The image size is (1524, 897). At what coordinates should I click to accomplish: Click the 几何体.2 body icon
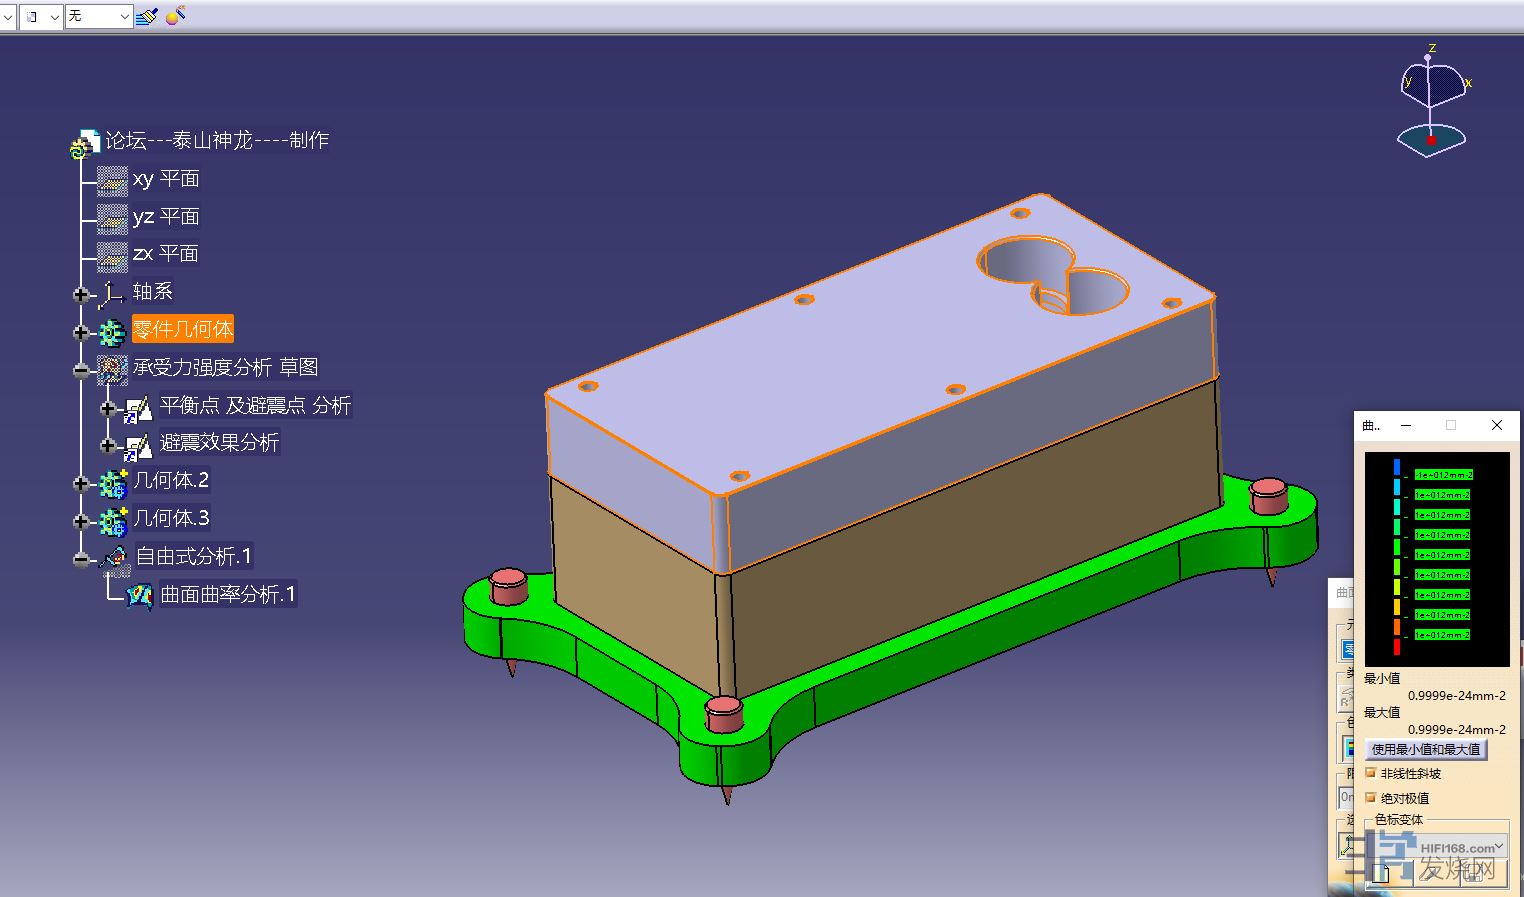click(x=112, y=483)
